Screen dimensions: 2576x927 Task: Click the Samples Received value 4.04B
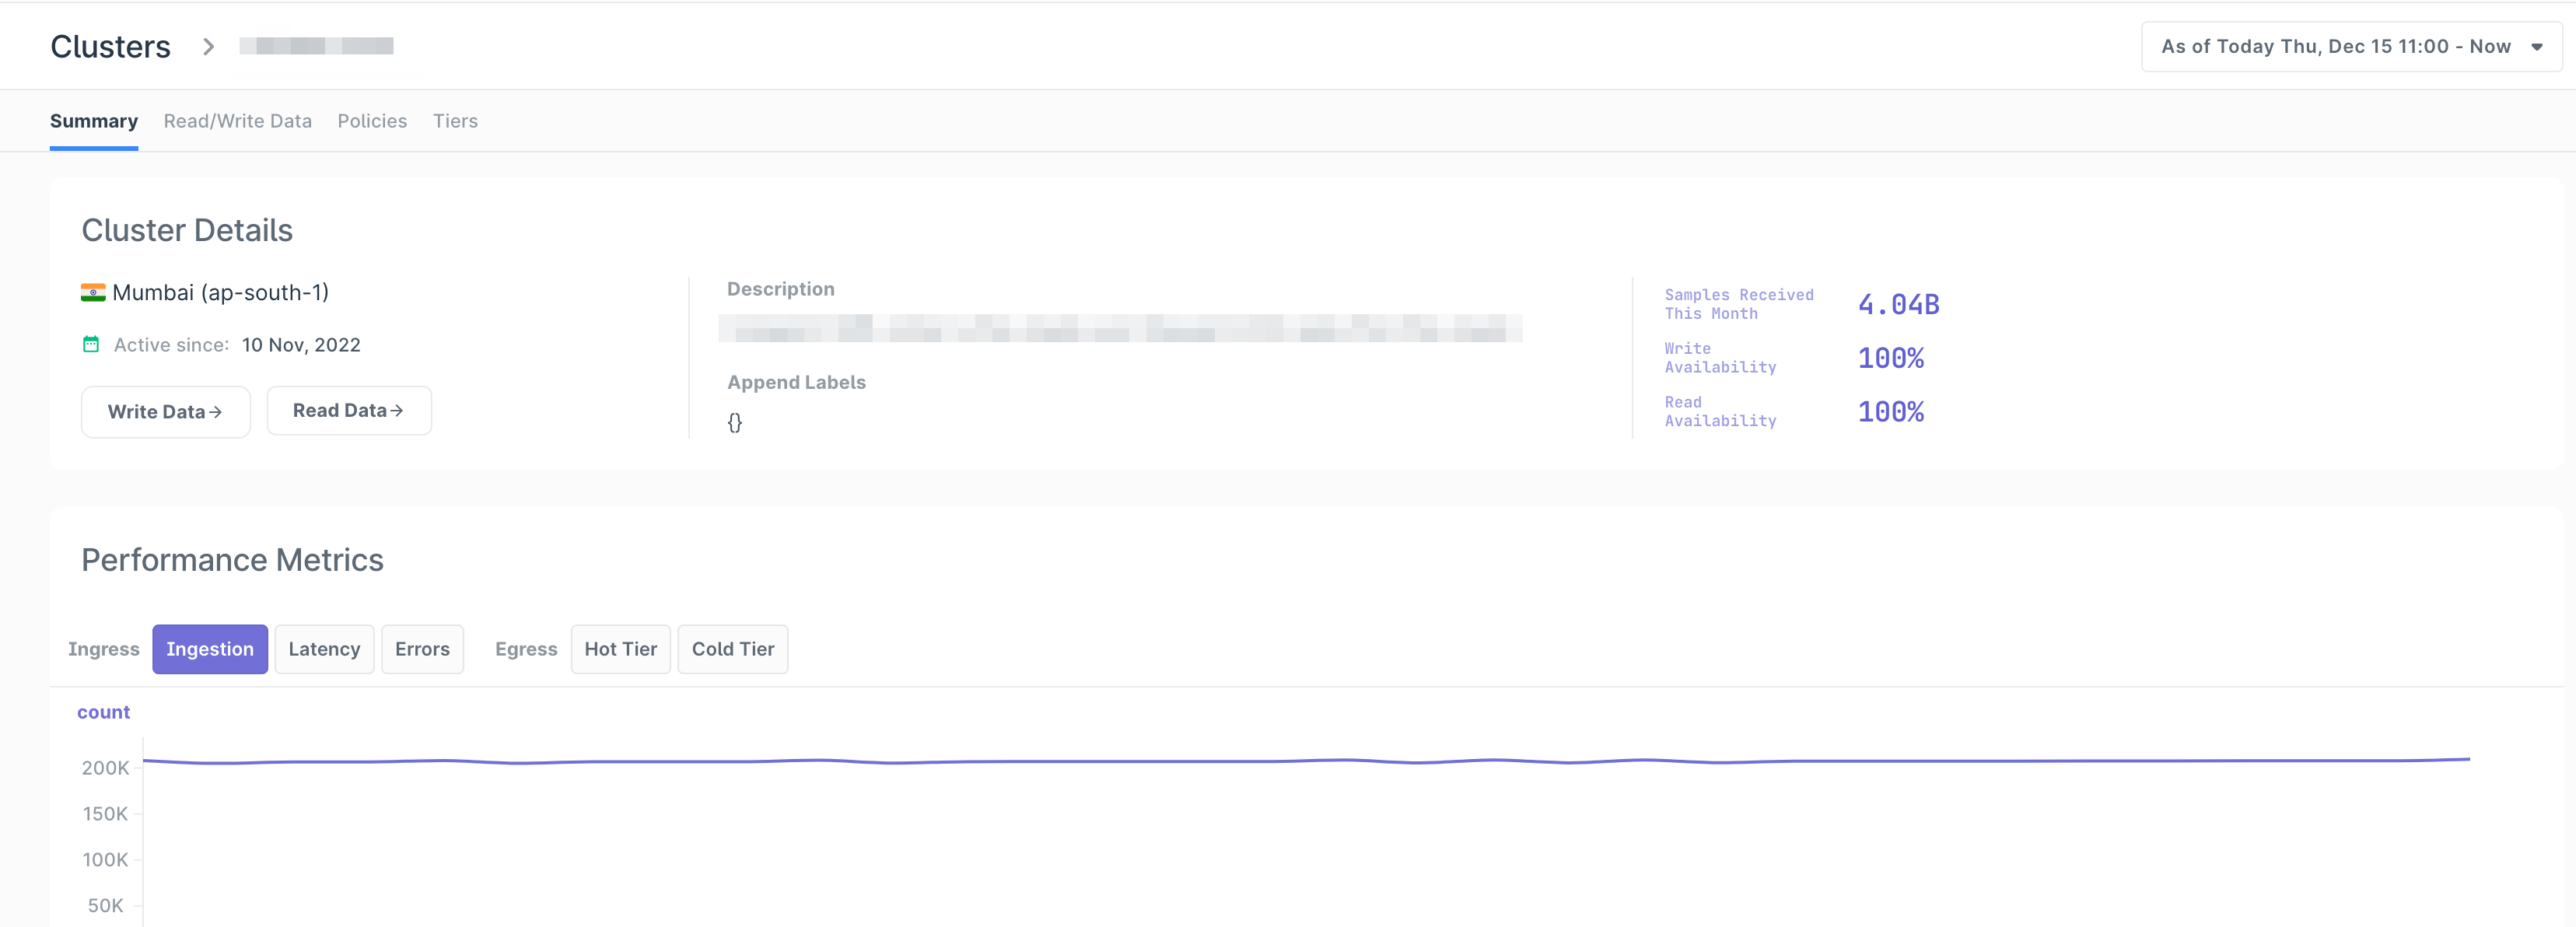pos(1898,304)
